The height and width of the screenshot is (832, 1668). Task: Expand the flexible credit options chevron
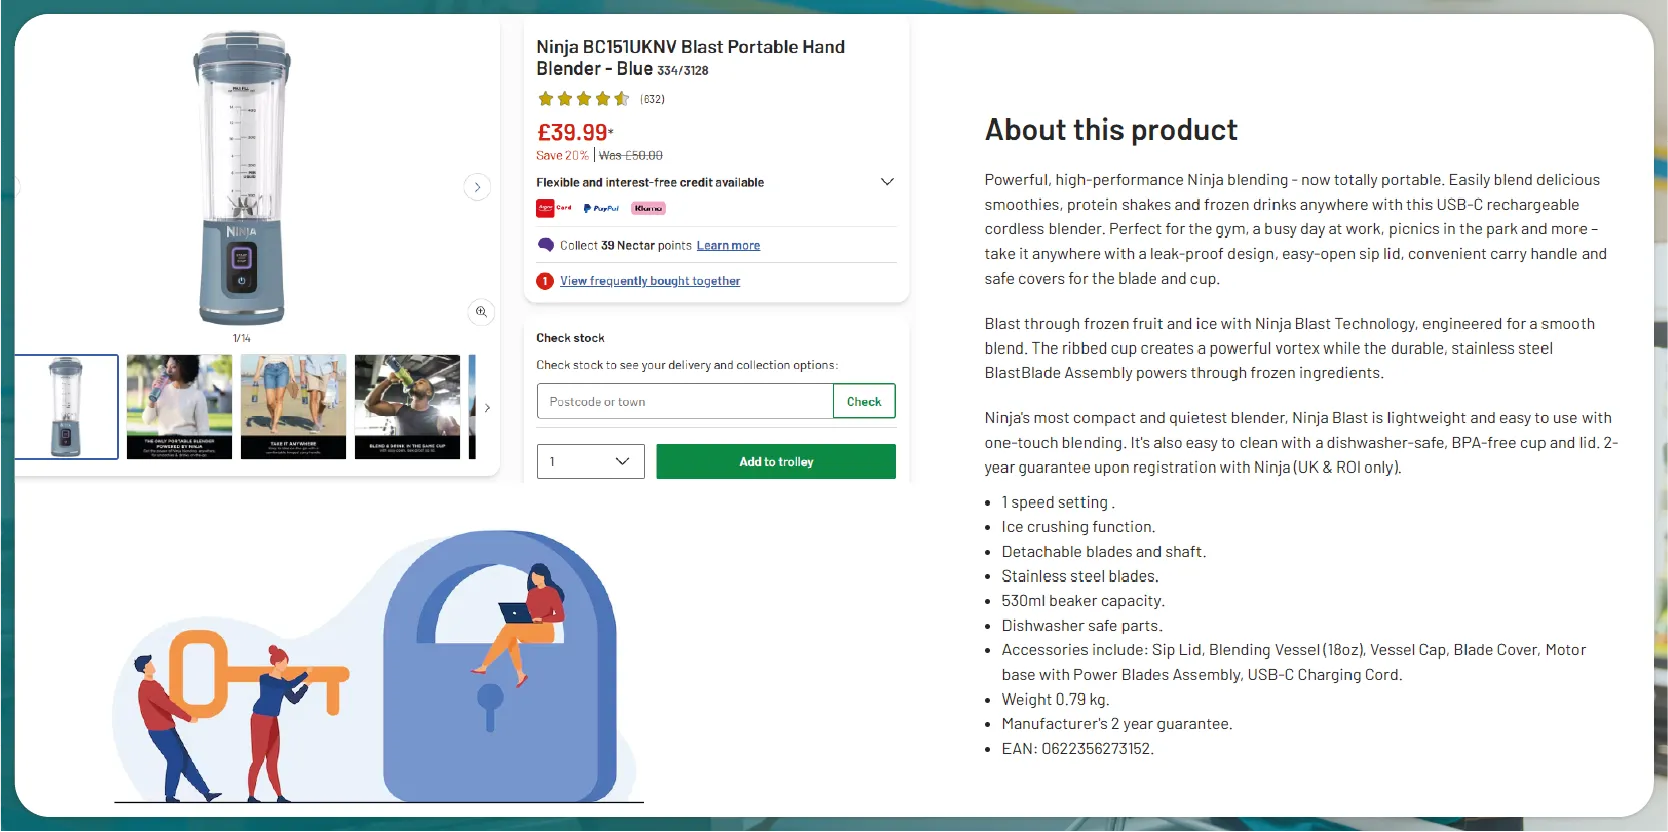coord(887,182)
